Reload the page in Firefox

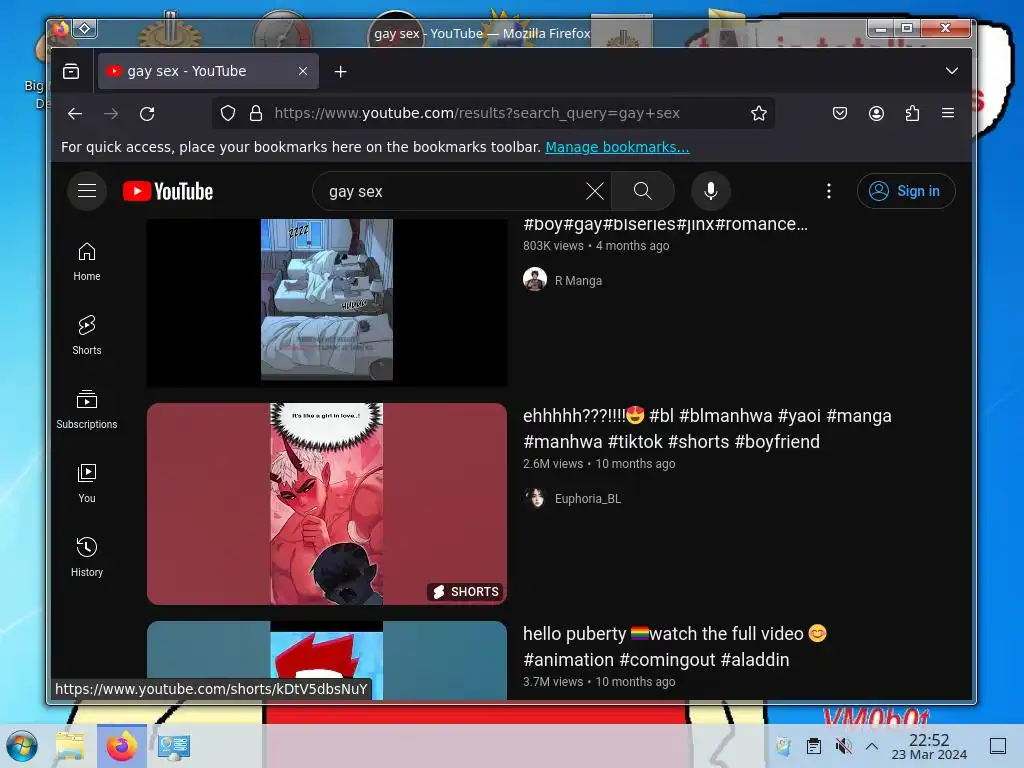point(147,114)
